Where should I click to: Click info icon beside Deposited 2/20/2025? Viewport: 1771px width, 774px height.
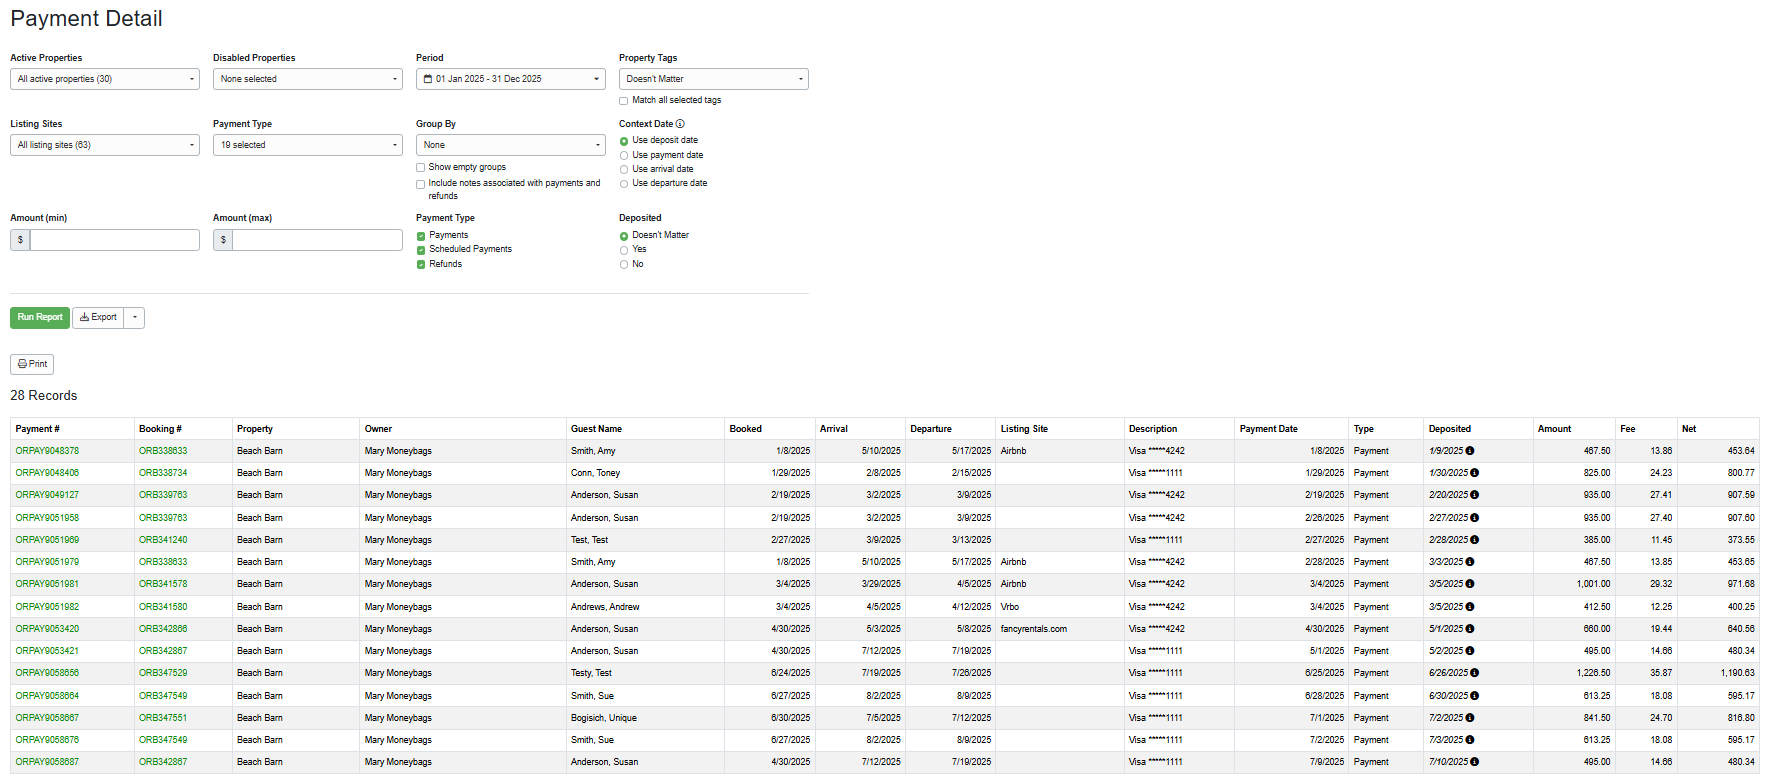(x=1475, y=495)
